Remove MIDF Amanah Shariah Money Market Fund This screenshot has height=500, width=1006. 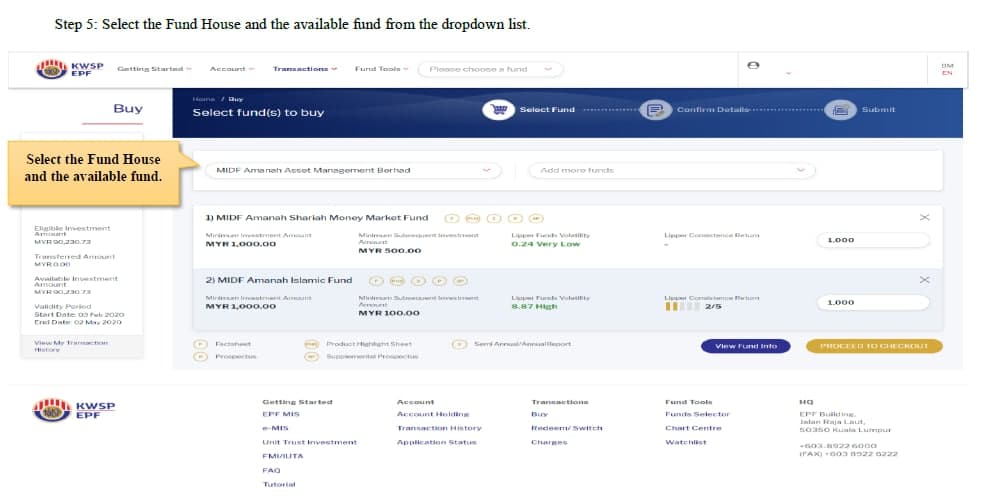925,218
